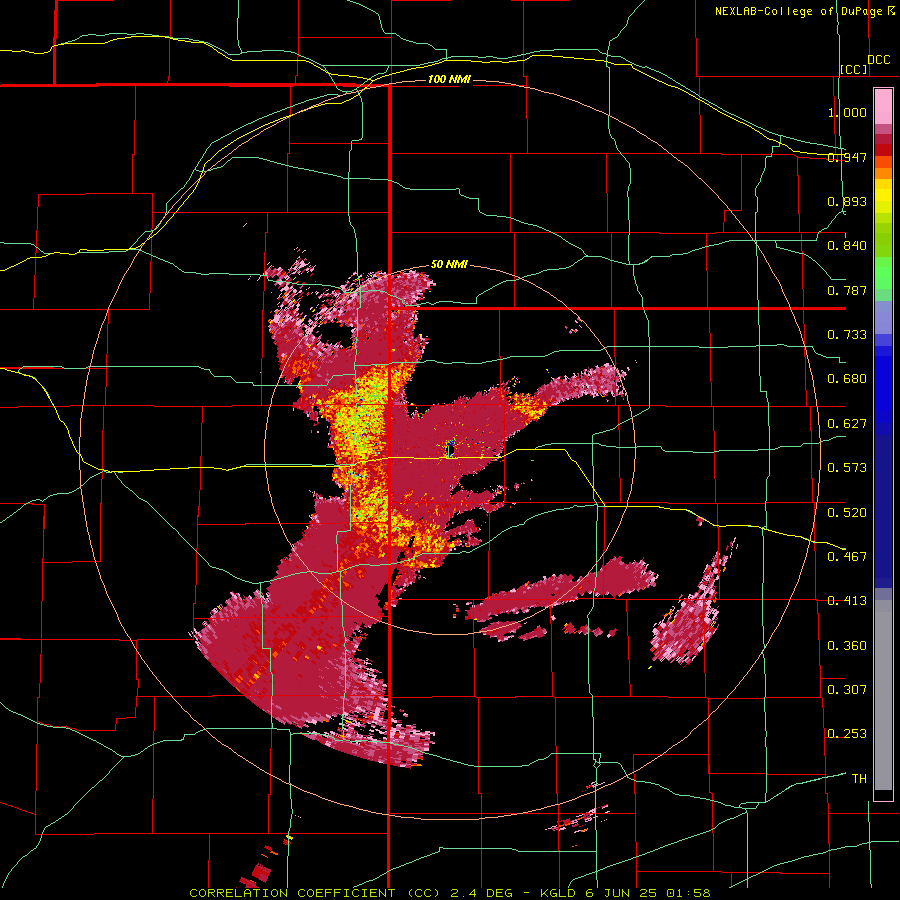
Task: Click the 0.947 legend value
Action: (x=847, y=157)
